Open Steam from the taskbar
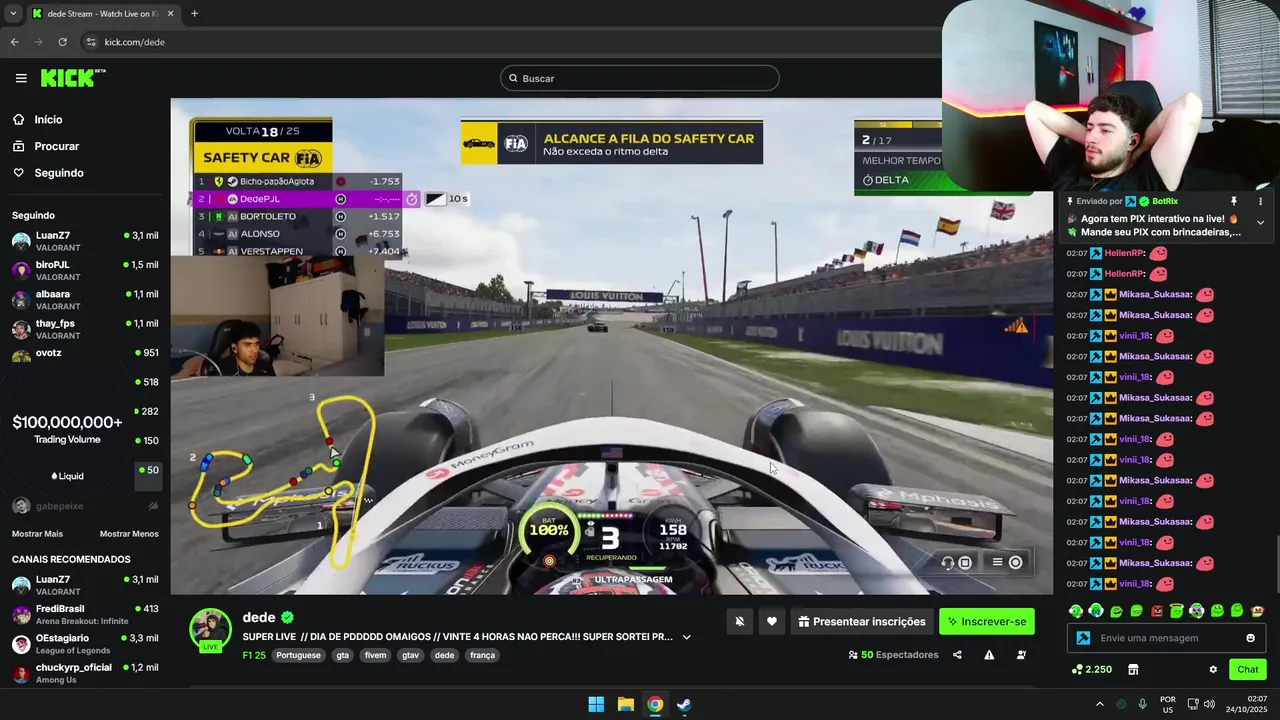The image size is (1280, 720). [x=684, y=704]
